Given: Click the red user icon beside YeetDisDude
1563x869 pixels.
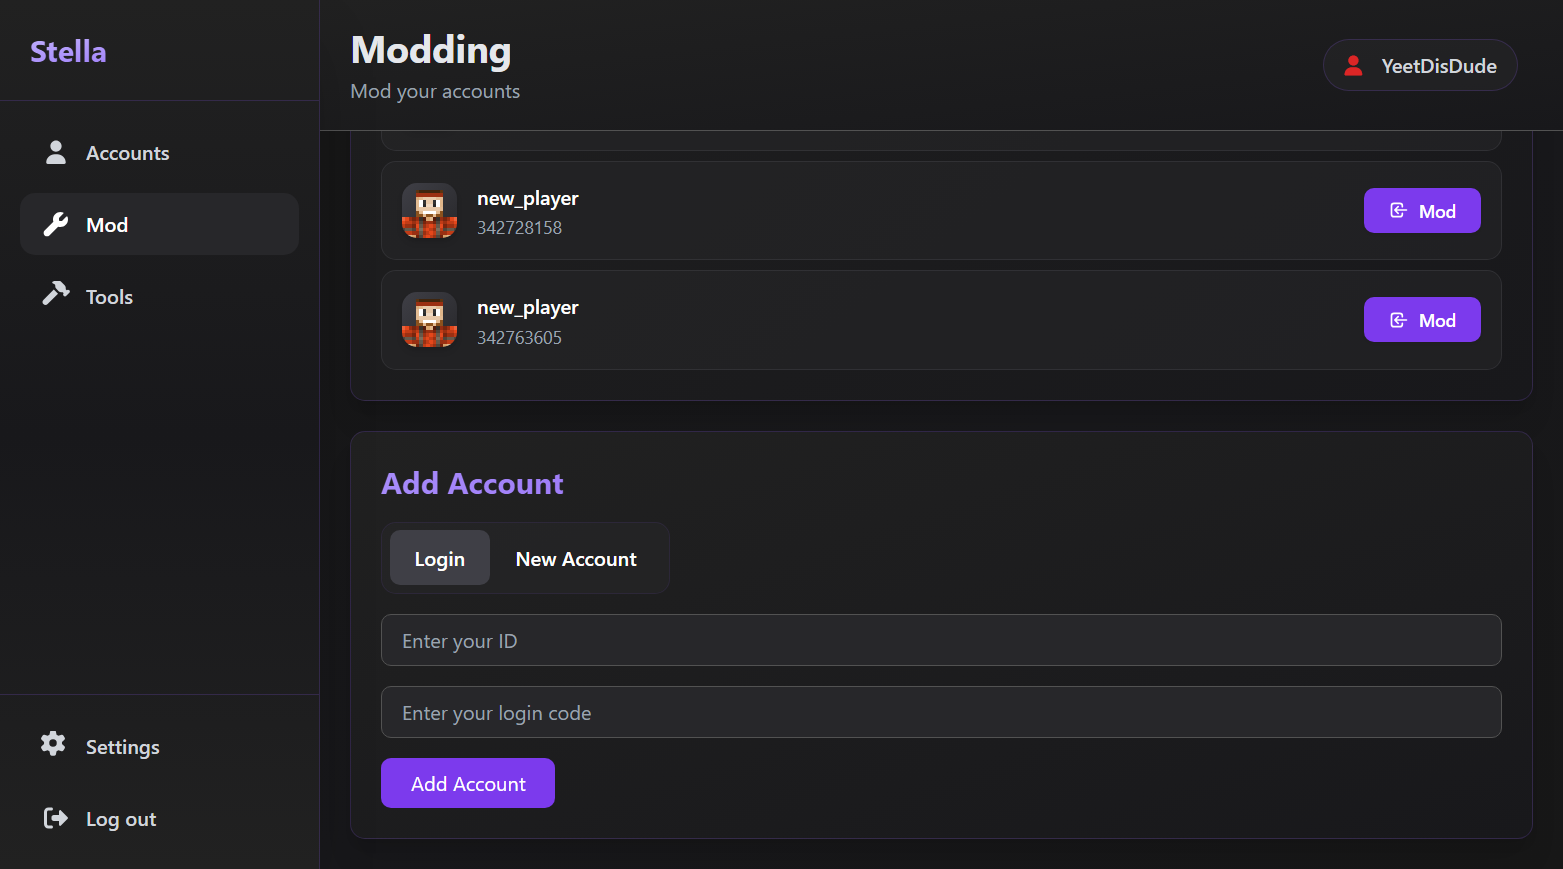Looking at the screenshot, I should (x=1353, y=66).
